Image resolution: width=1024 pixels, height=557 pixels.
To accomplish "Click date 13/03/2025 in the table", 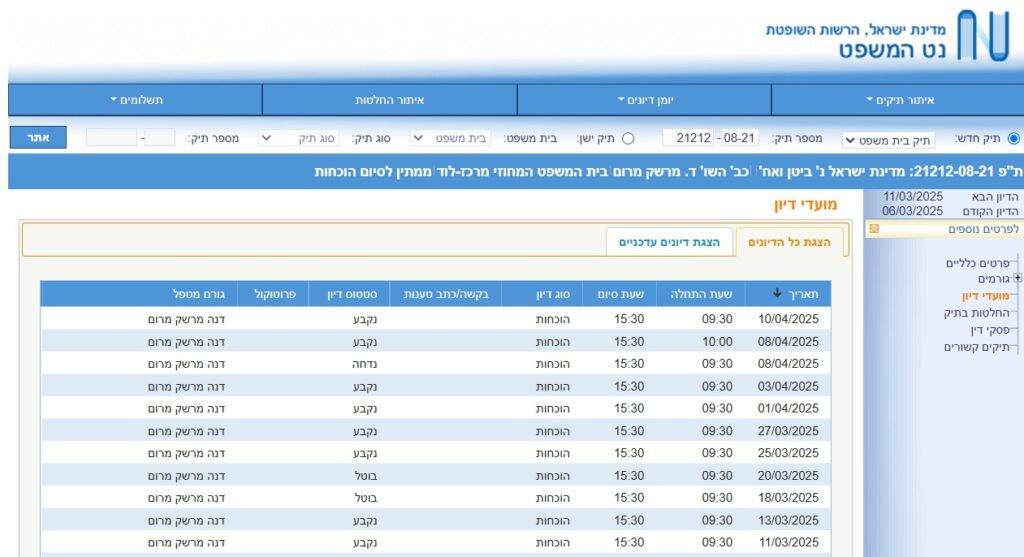I will pyautogui.click(x=788, y=520).
